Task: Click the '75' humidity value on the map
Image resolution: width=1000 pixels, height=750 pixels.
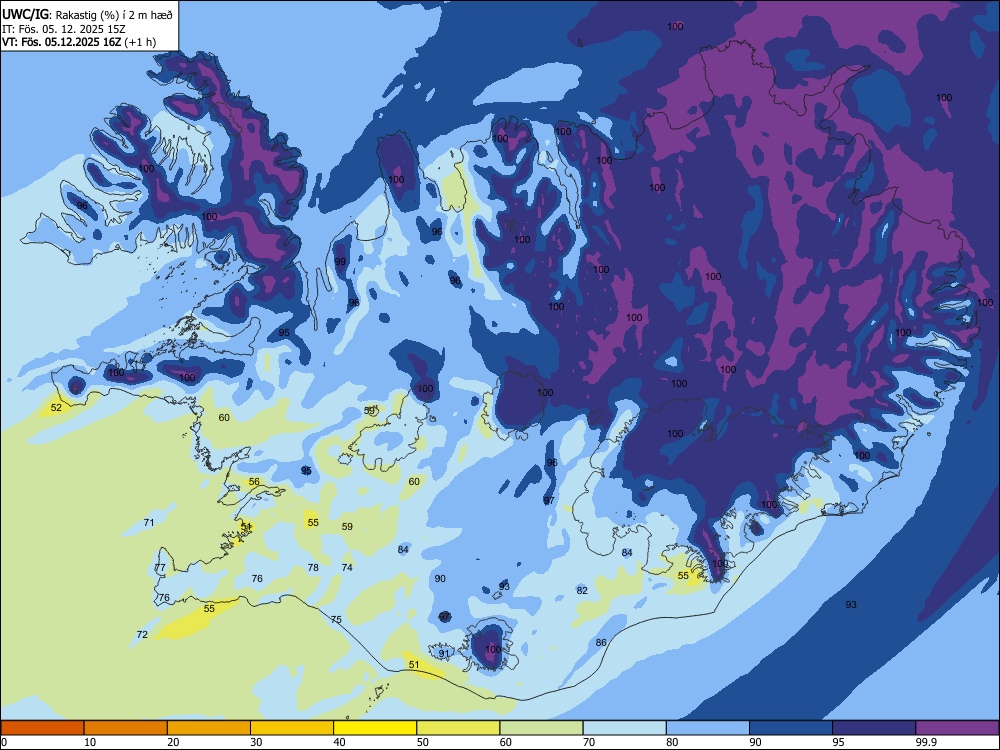Action: click(x=336, y=620)
